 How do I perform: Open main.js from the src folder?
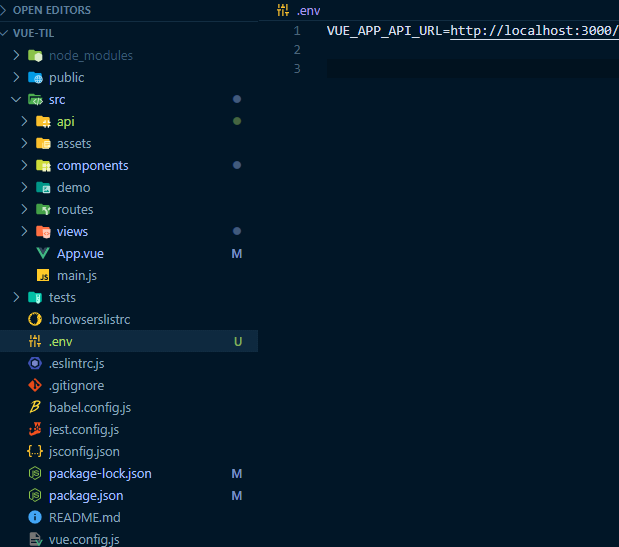click(77, 276)
